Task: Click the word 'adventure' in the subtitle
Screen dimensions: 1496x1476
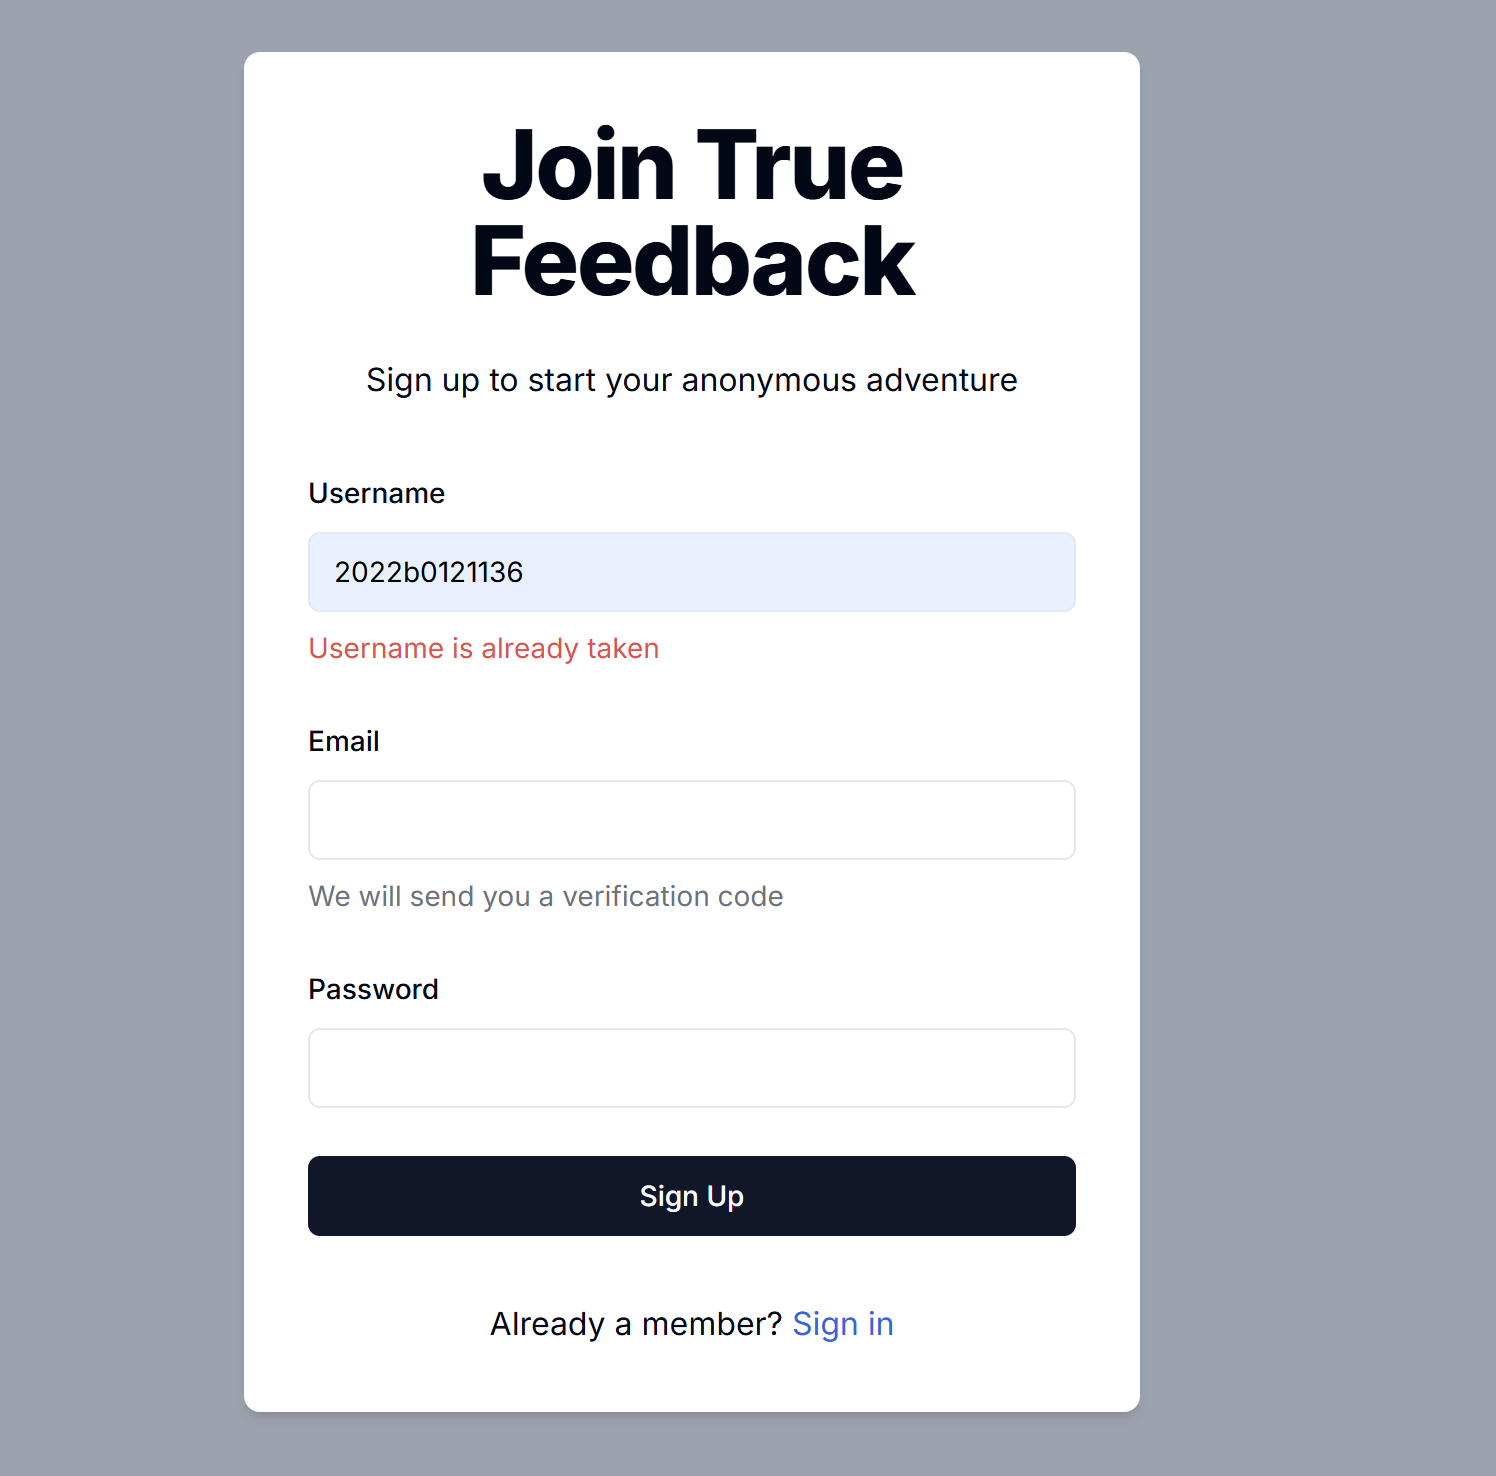Action: tap(941, 380)
